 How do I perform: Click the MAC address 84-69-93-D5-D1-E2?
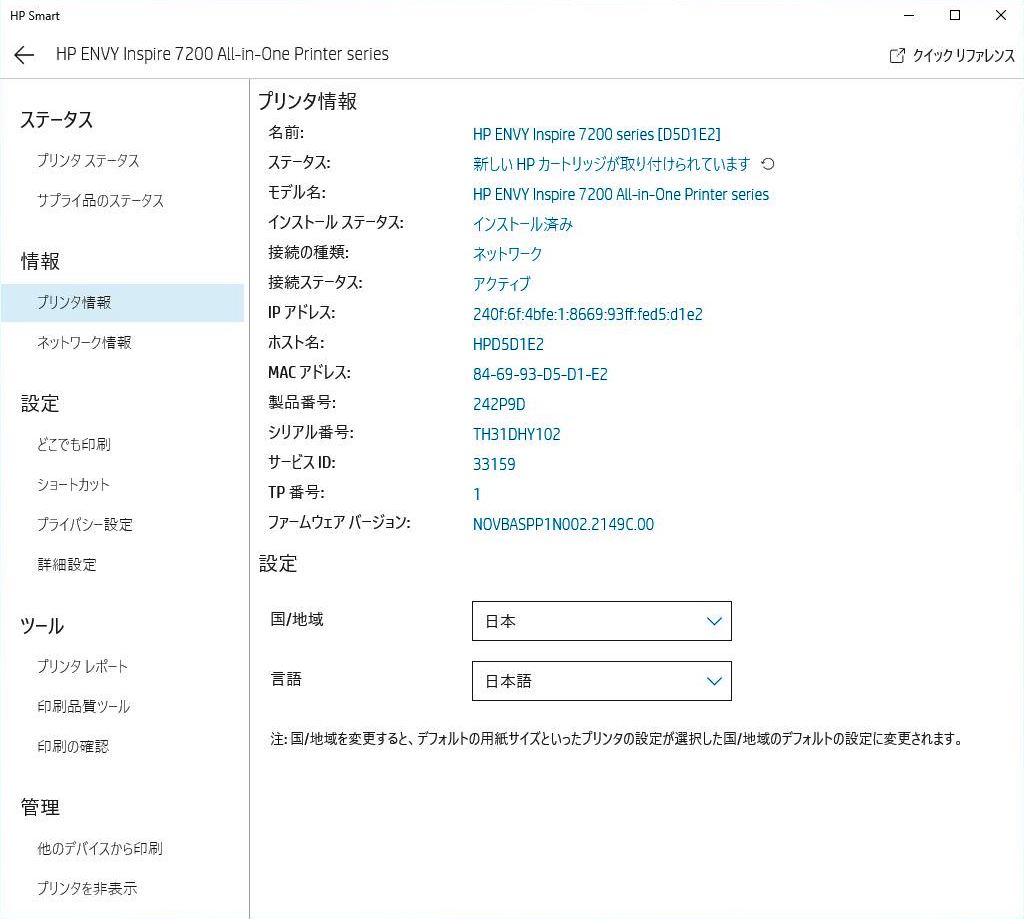pyautogui.click(x=540, y=374)
